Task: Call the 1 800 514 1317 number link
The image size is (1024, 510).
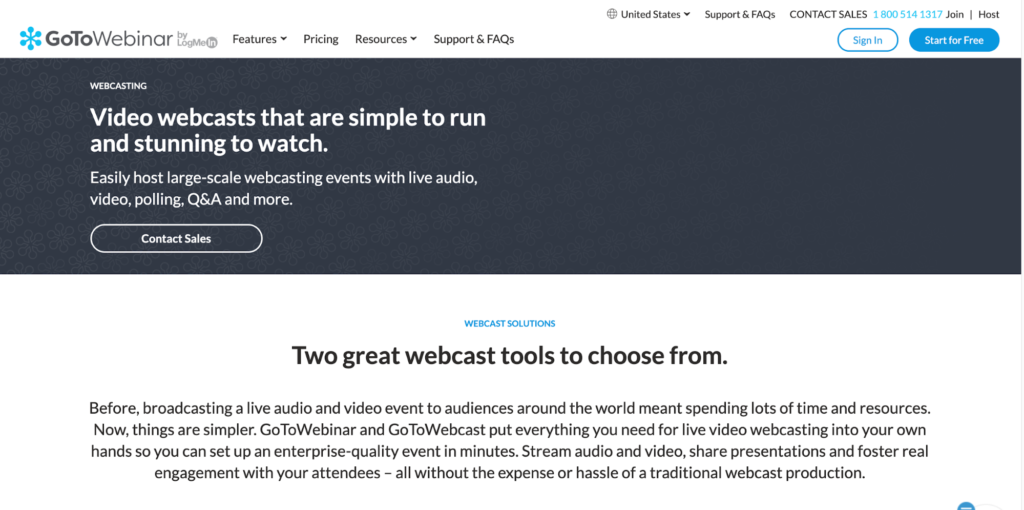Action: coord(907,14)
